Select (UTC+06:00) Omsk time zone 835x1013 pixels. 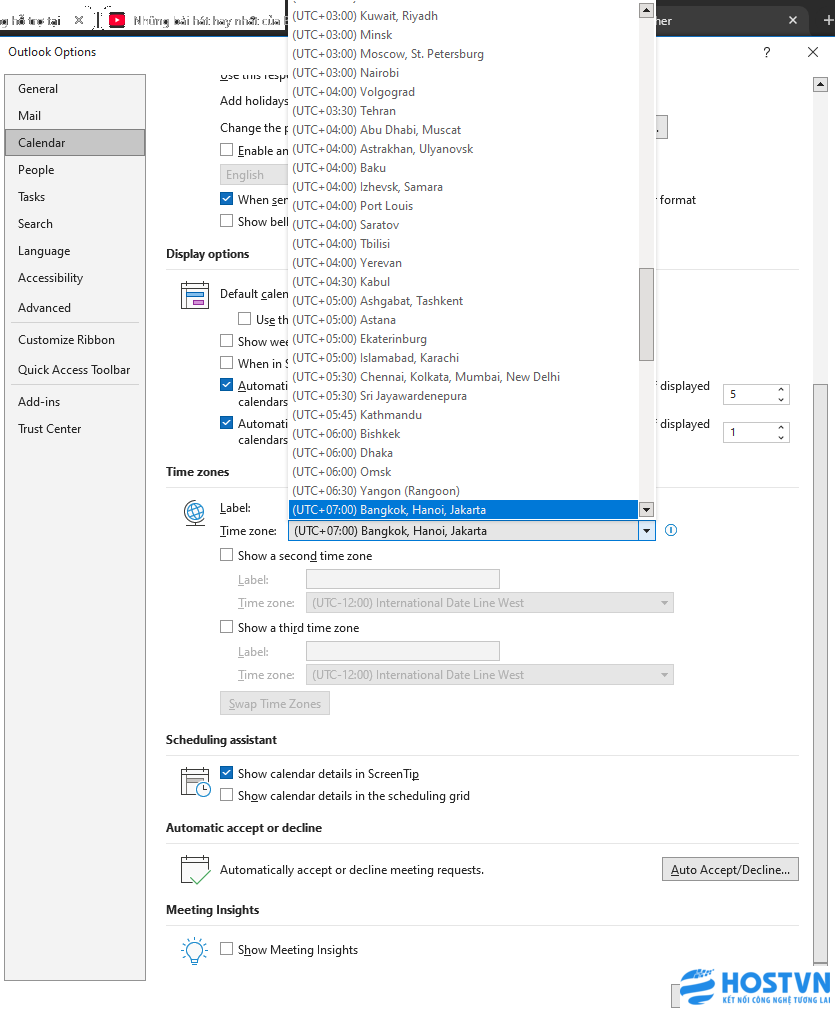click(463, 472)
